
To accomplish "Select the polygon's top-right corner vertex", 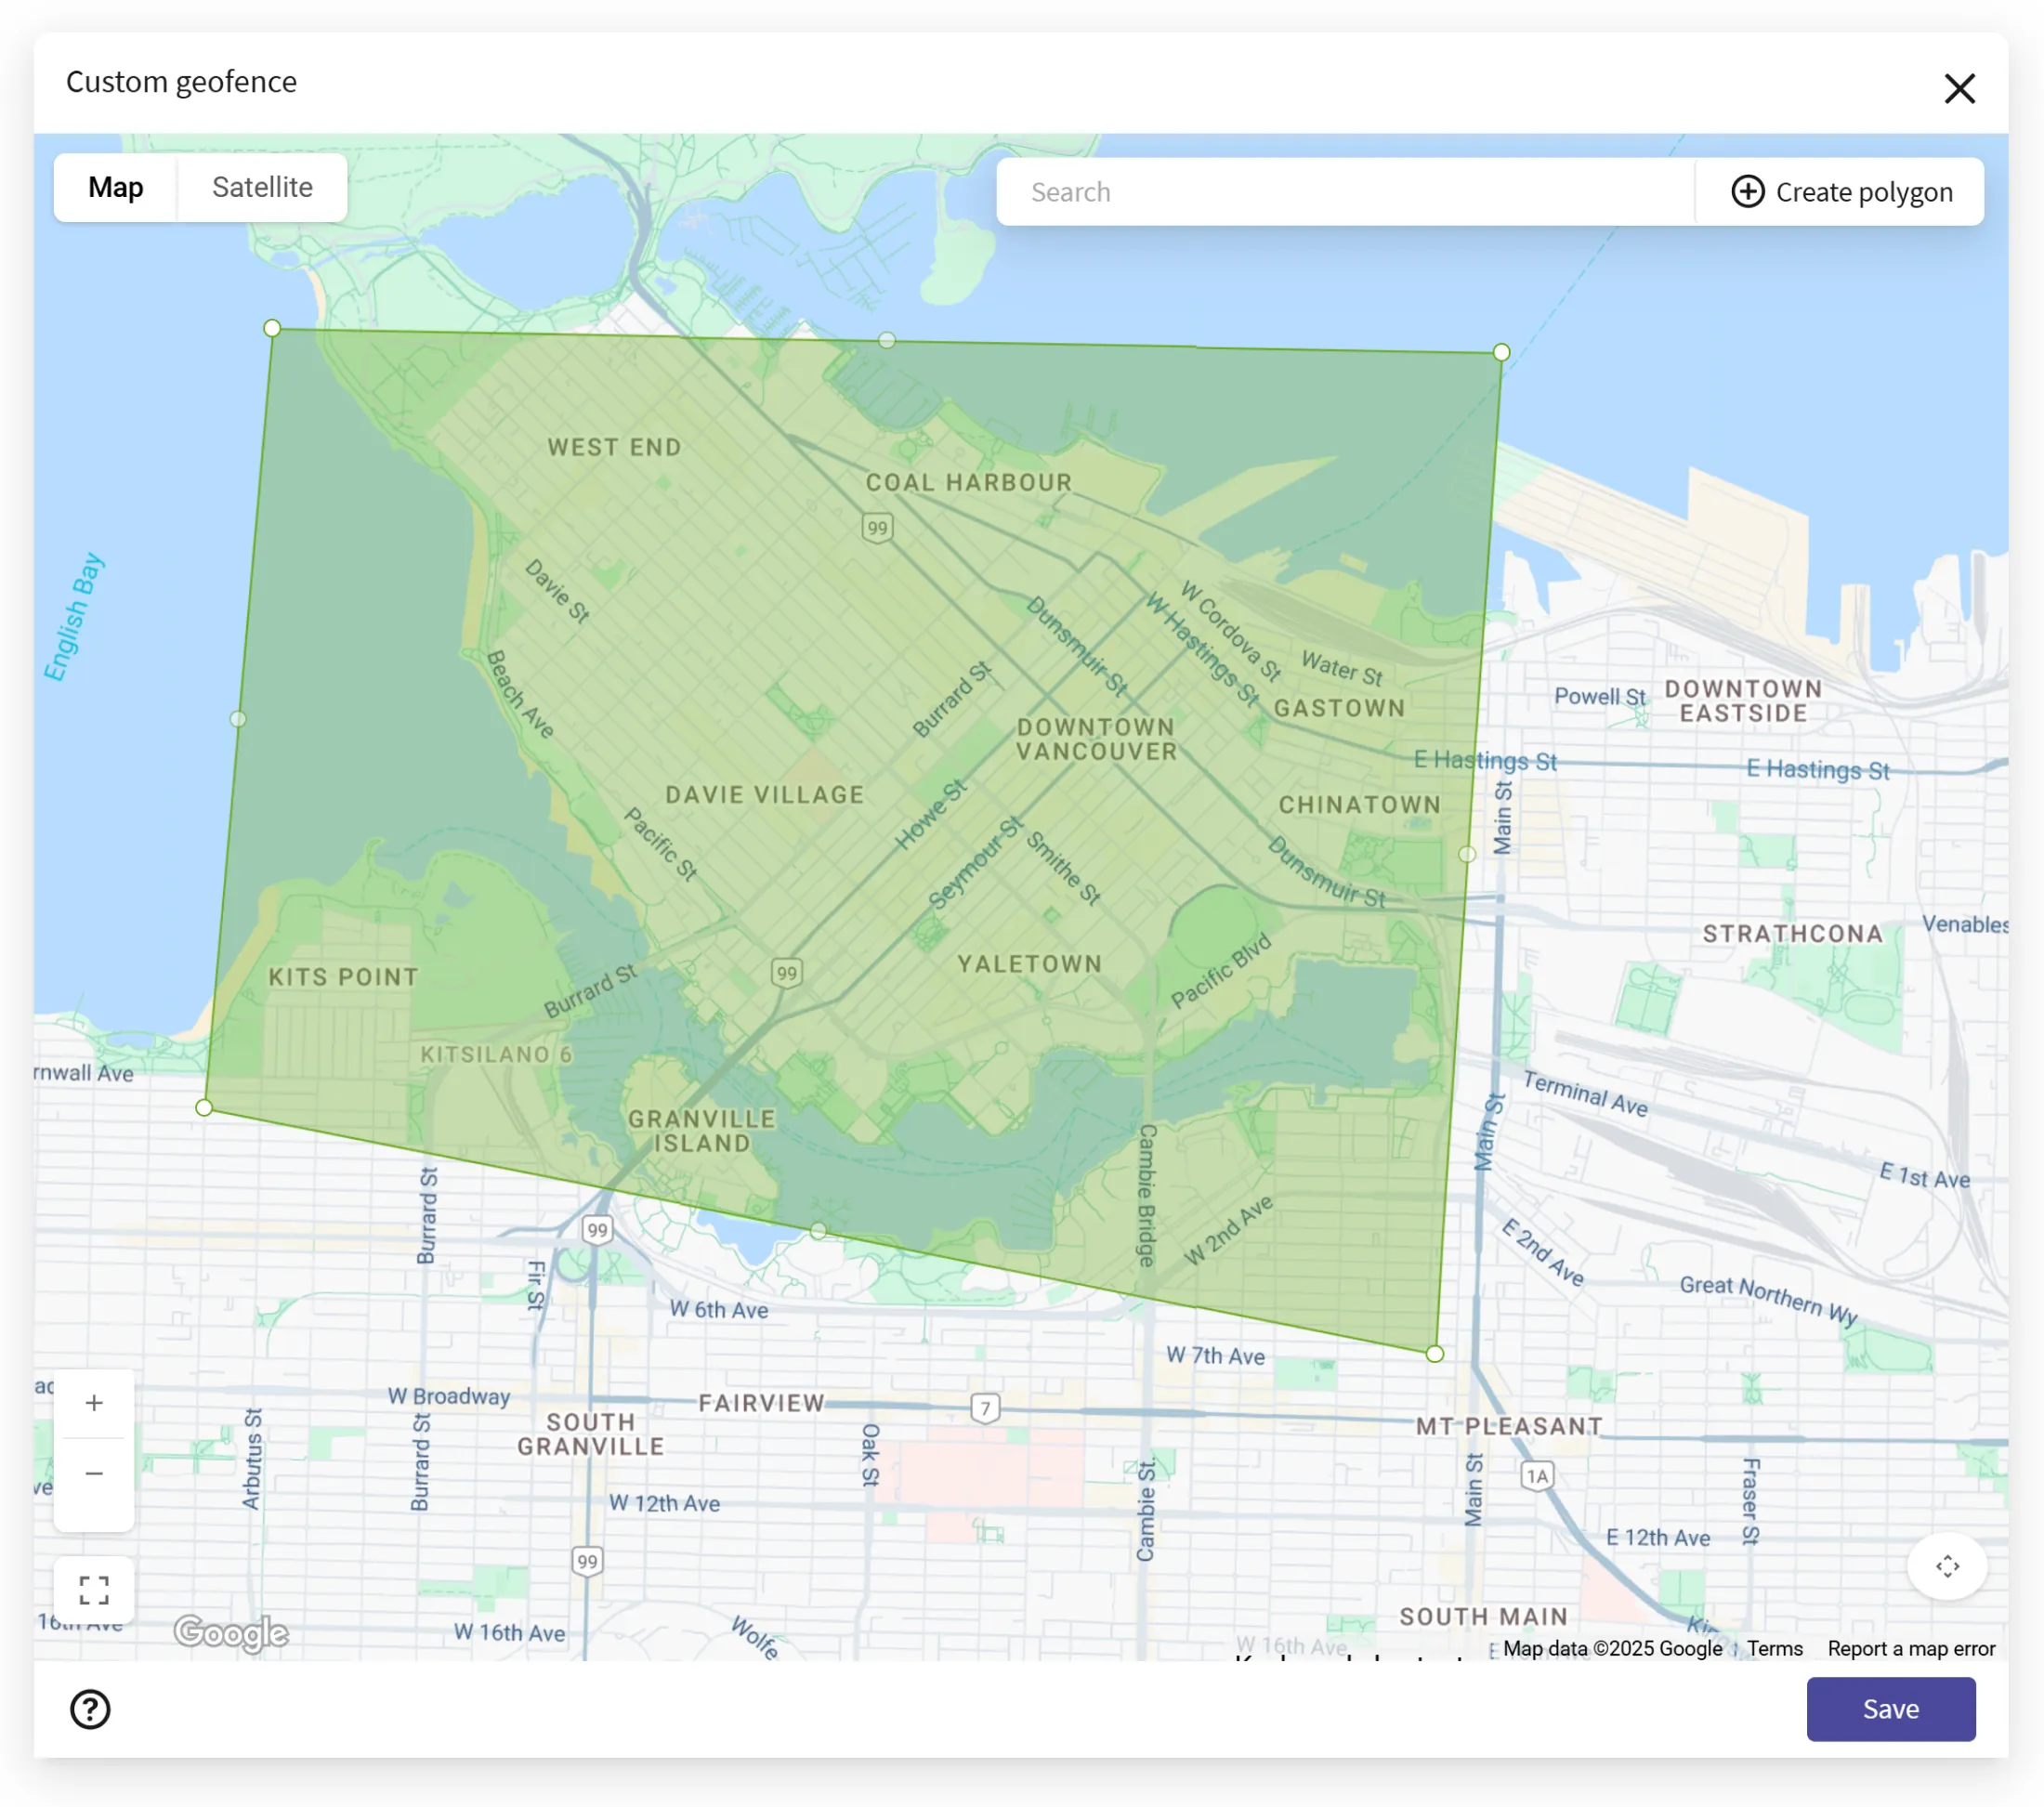I will [1501, 352].
